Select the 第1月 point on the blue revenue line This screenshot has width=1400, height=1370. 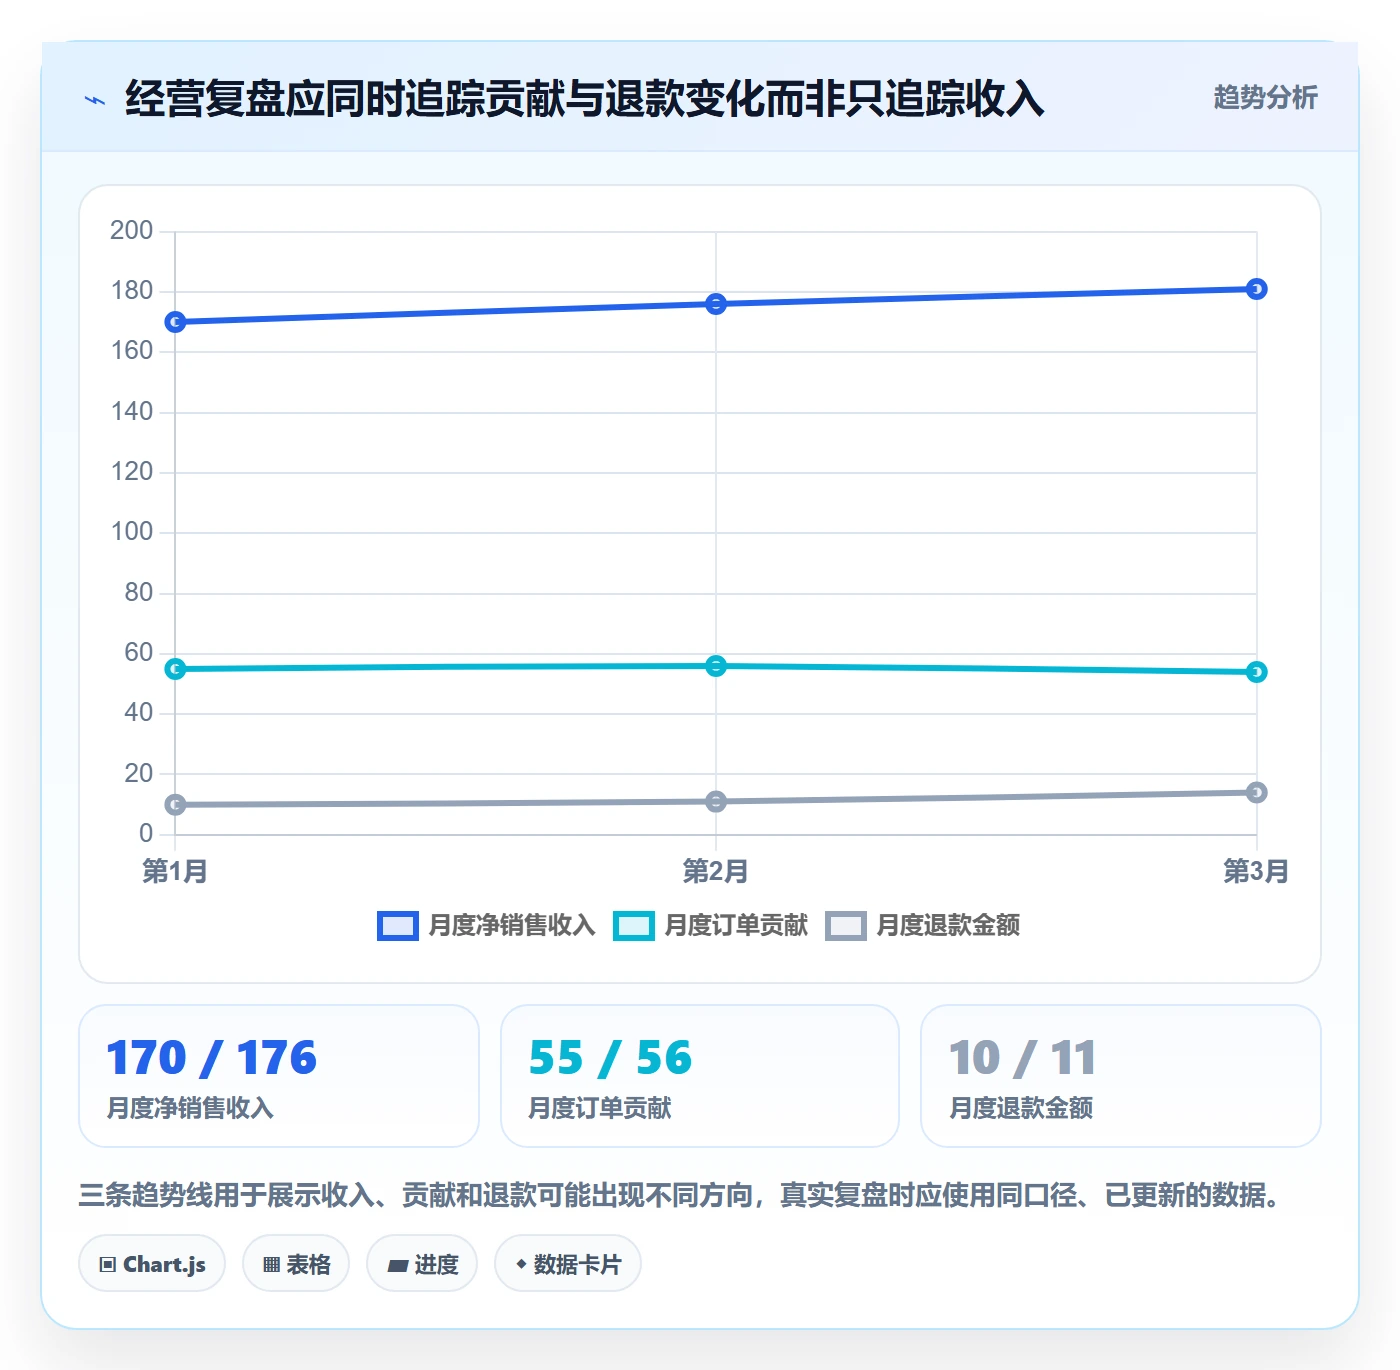coord(175,322)
